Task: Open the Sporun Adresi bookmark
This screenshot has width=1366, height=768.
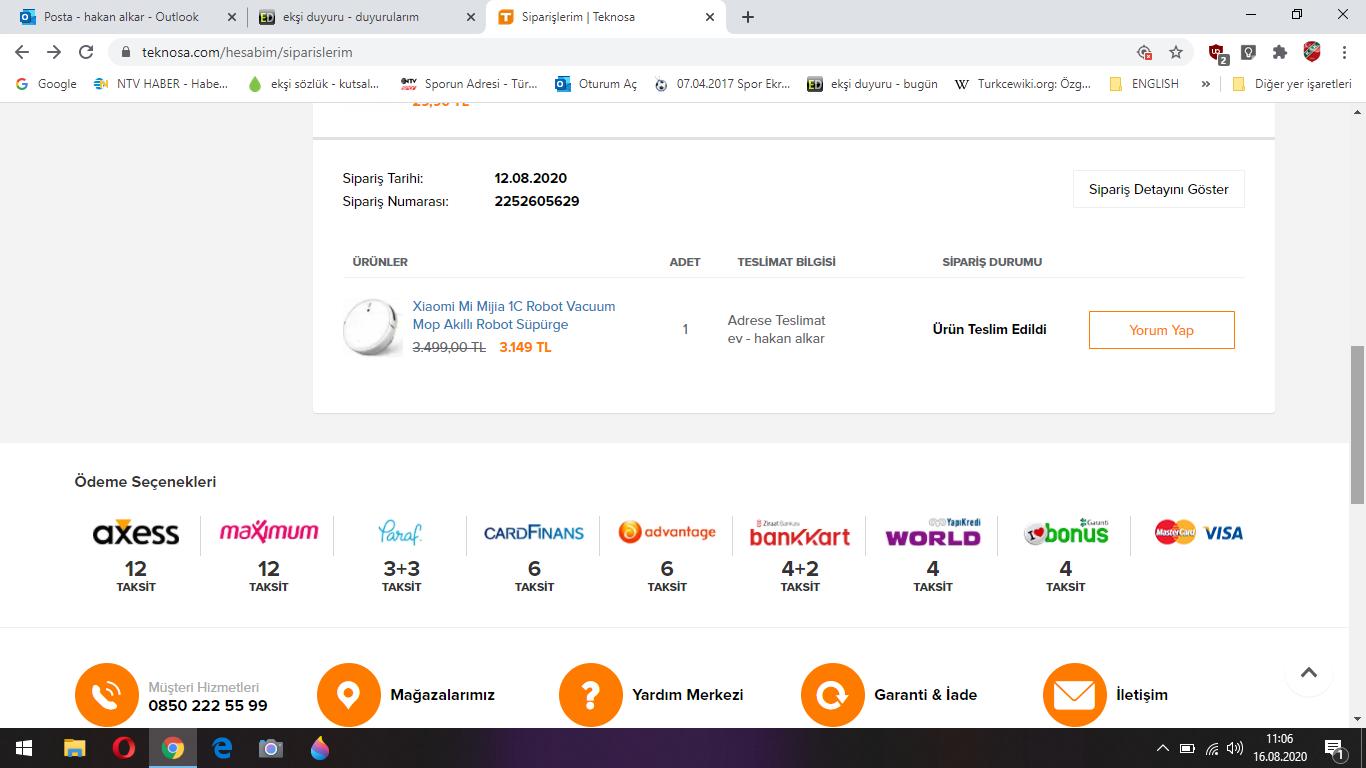Action: (469, 84)
